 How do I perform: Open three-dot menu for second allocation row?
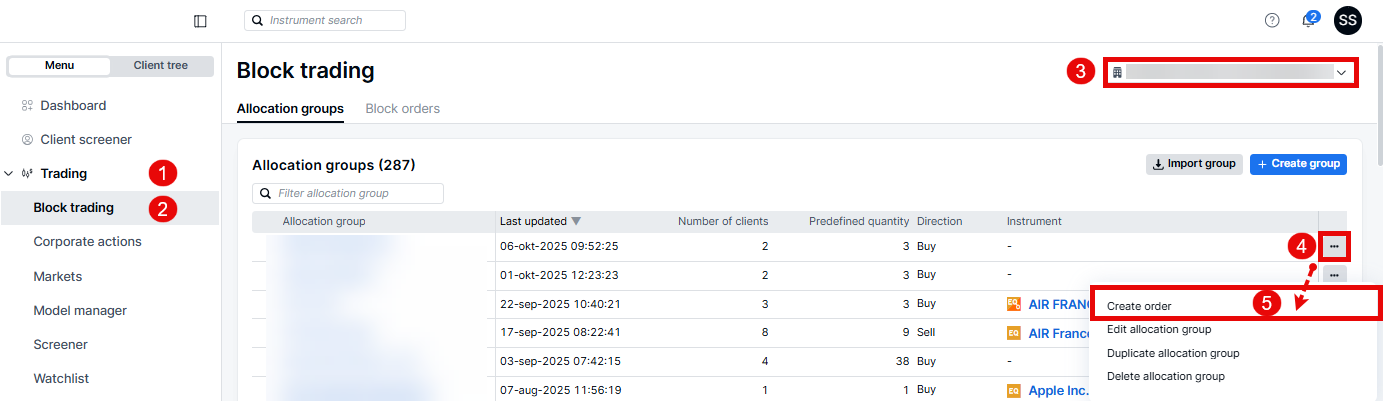click(1334, 274)
